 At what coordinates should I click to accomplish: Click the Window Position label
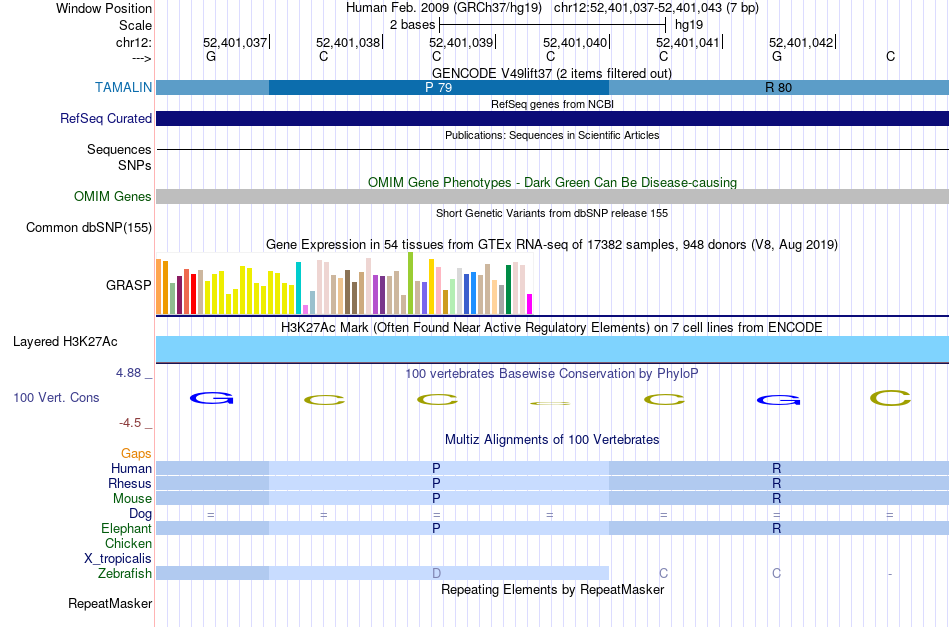(104, 8)
